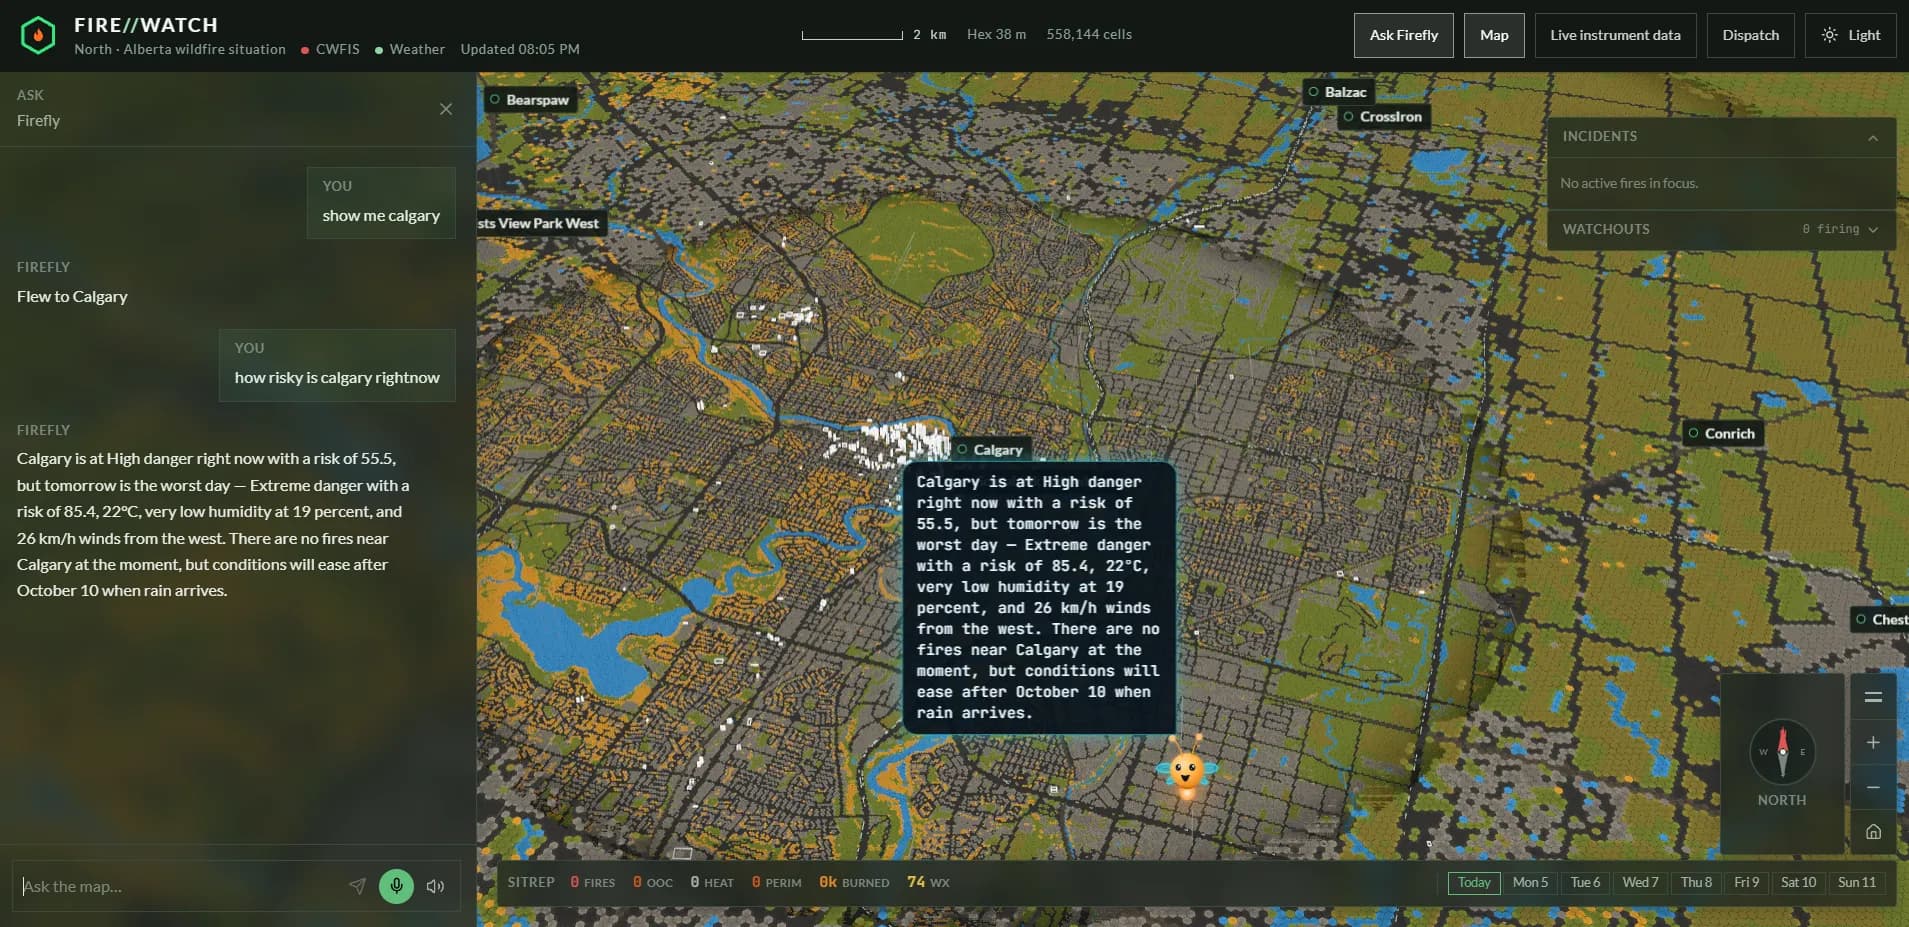Click the Balzac place marker

tap(1338, 92)
